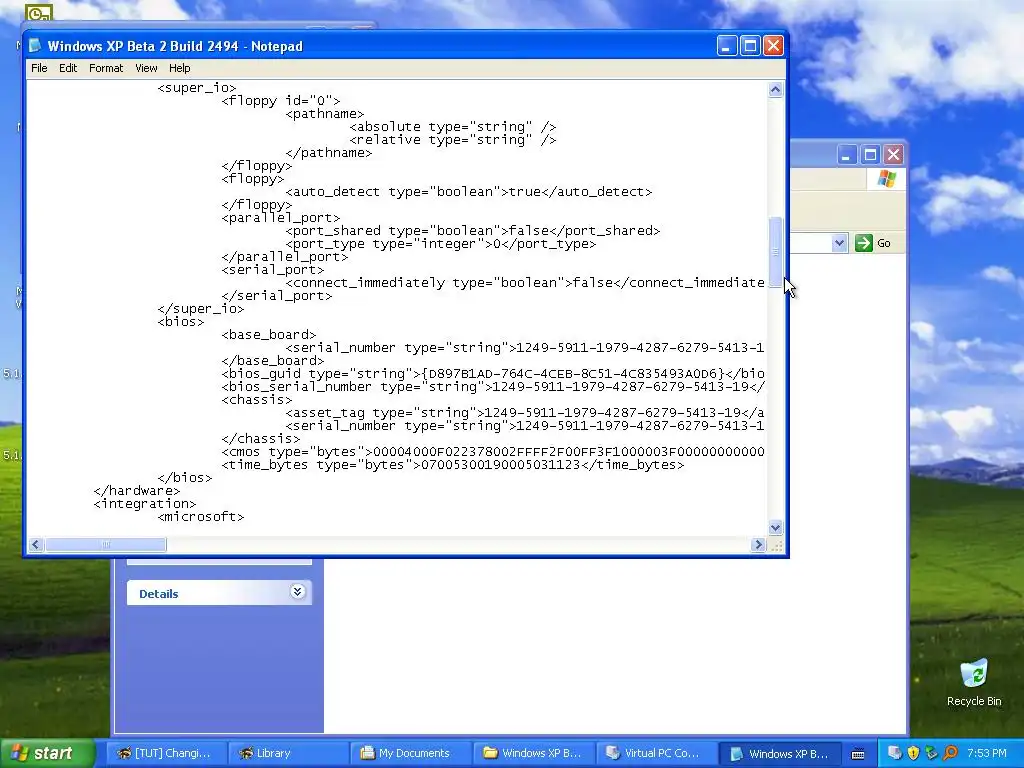Click the green arrow safely remove hardware tray icon
The width and height of the screenshot is (1024, 768).
click(x=932, y=753)
